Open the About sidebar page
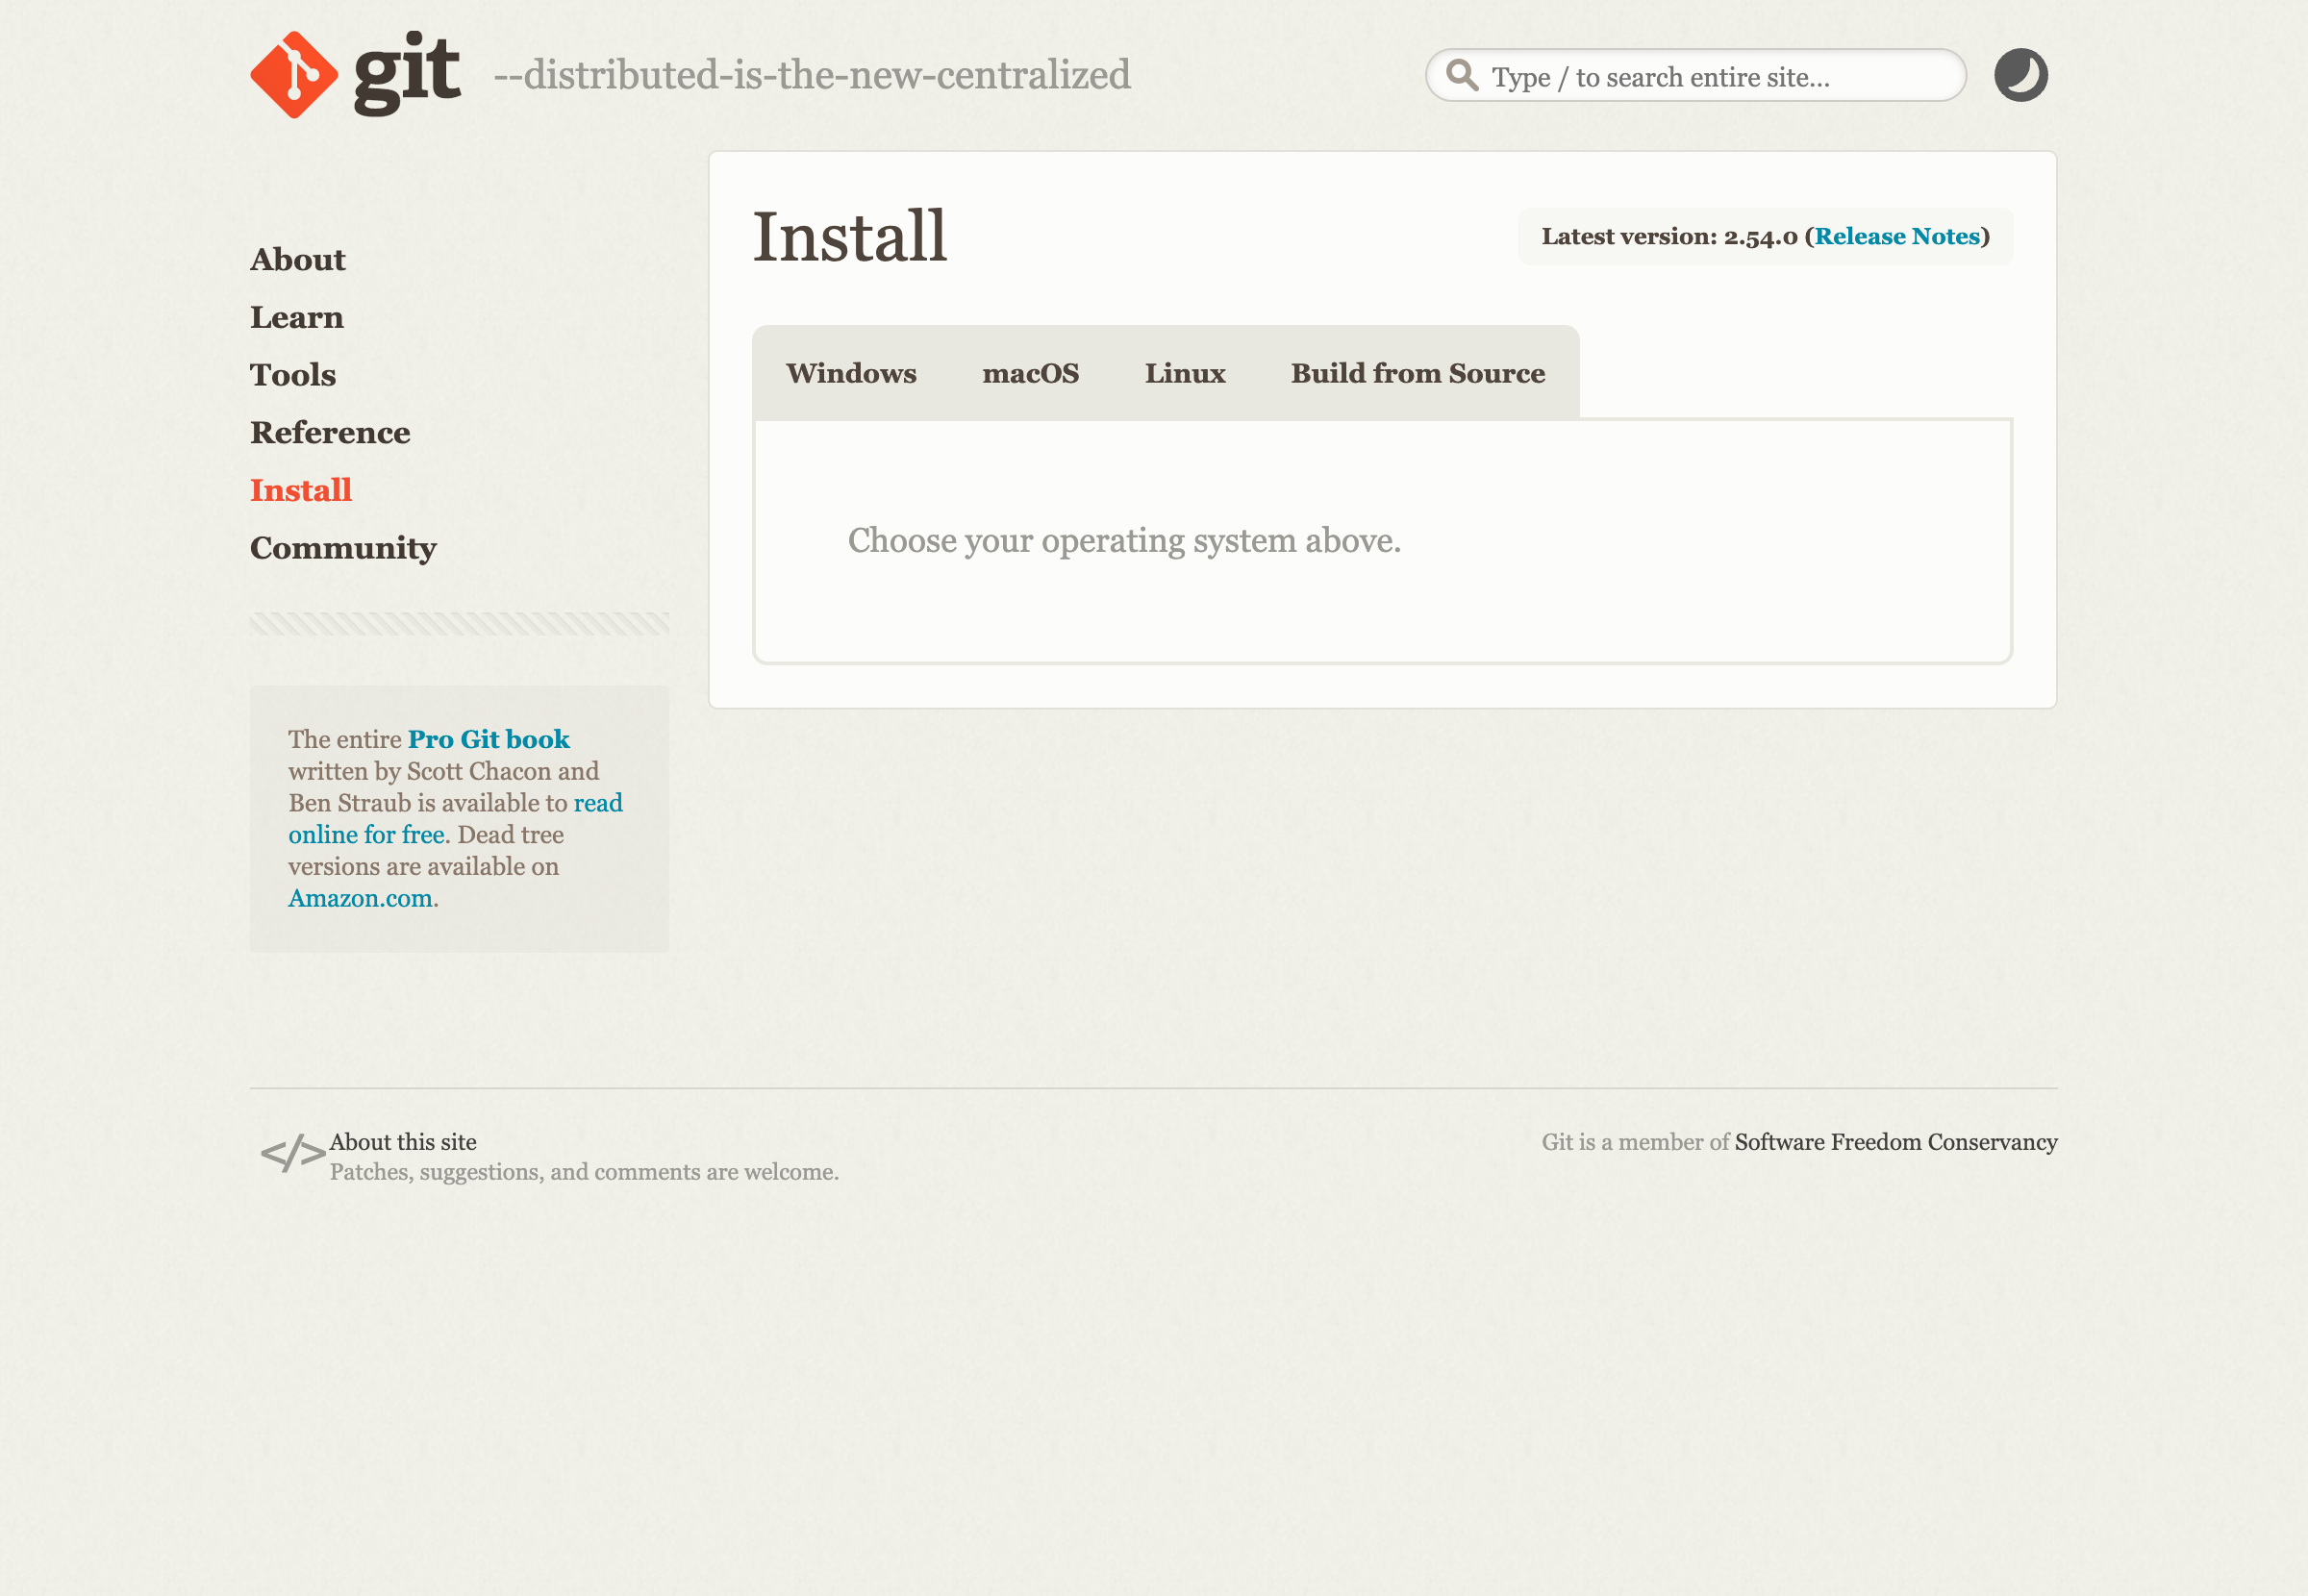Screen dimensions: 2308x1596 pyautogui.click(x=297, y=260)
